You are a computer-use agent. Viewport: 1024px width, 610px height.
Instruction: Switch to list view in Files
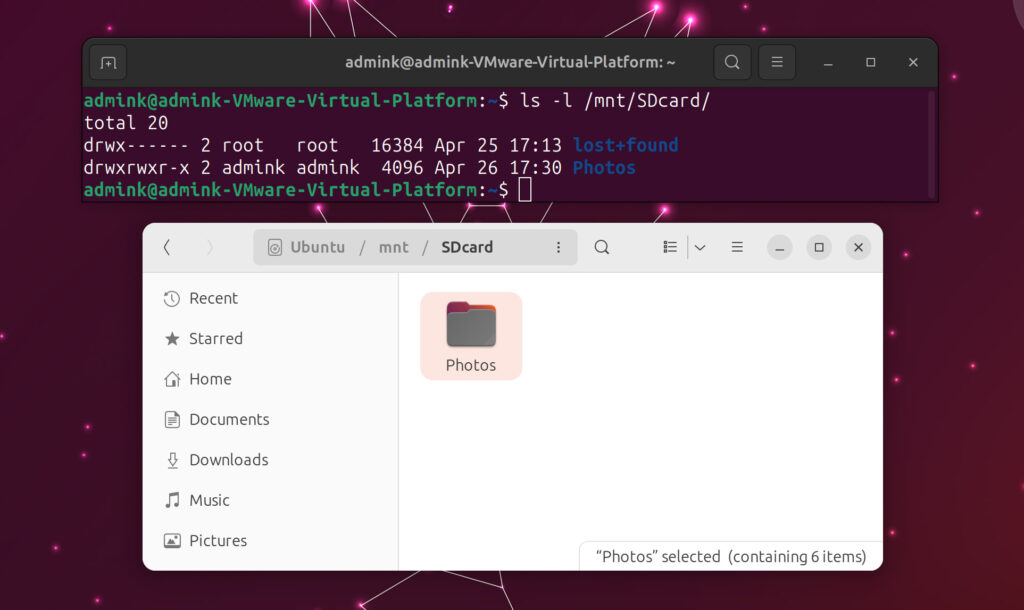click(x=669, y=247)
